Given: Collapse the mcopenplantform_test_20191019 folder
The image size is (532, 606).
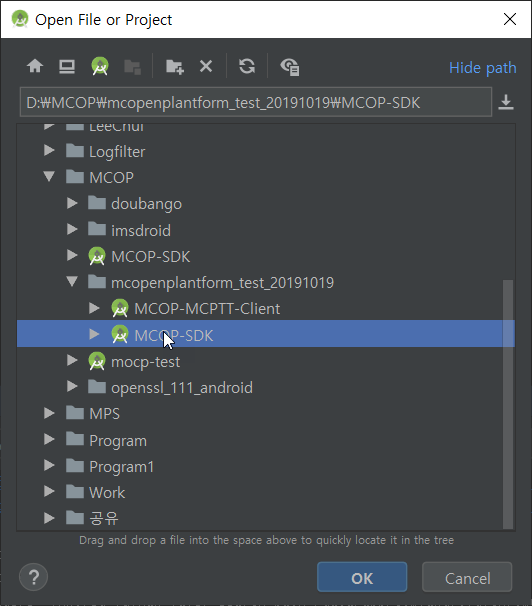Looking at the screenshot, I should tap(72, 281).
